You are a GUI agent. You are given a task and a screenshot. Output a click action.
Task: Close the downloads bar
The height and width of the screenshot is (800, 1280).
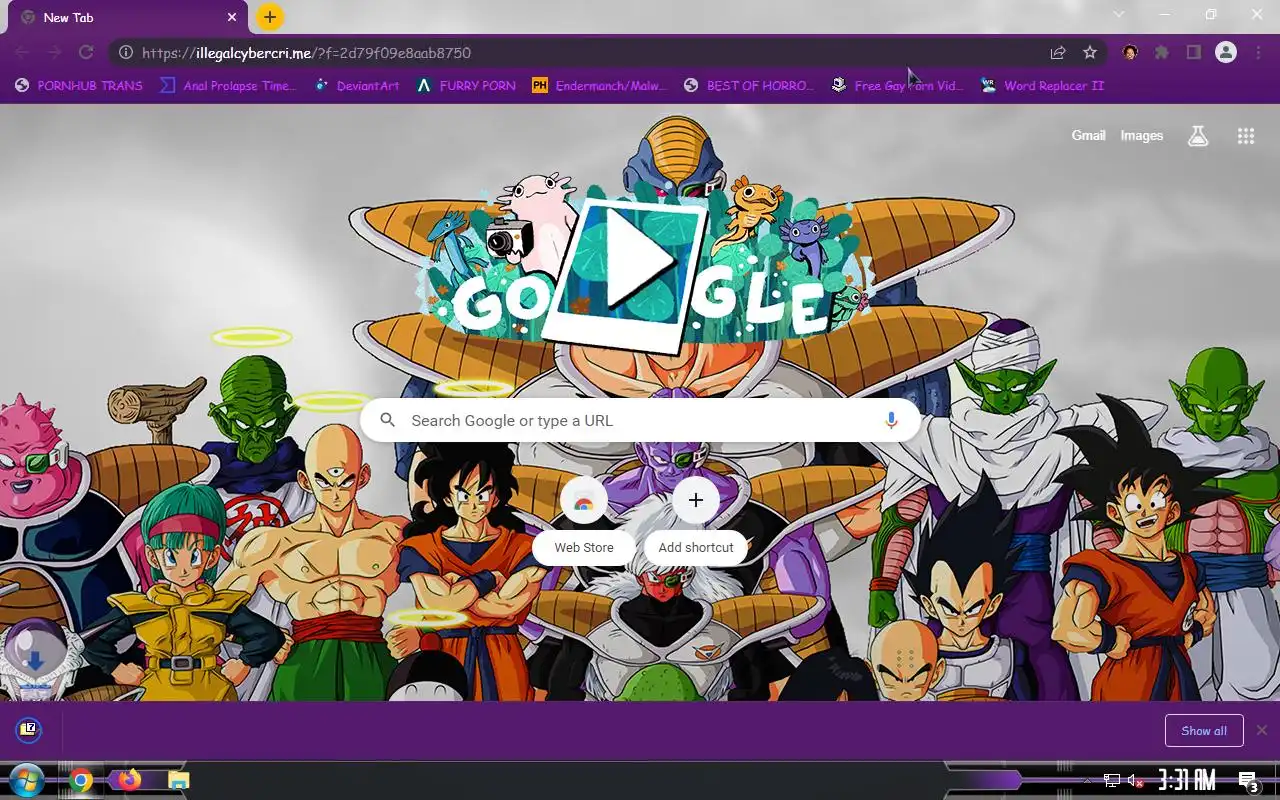point(1262,730)
